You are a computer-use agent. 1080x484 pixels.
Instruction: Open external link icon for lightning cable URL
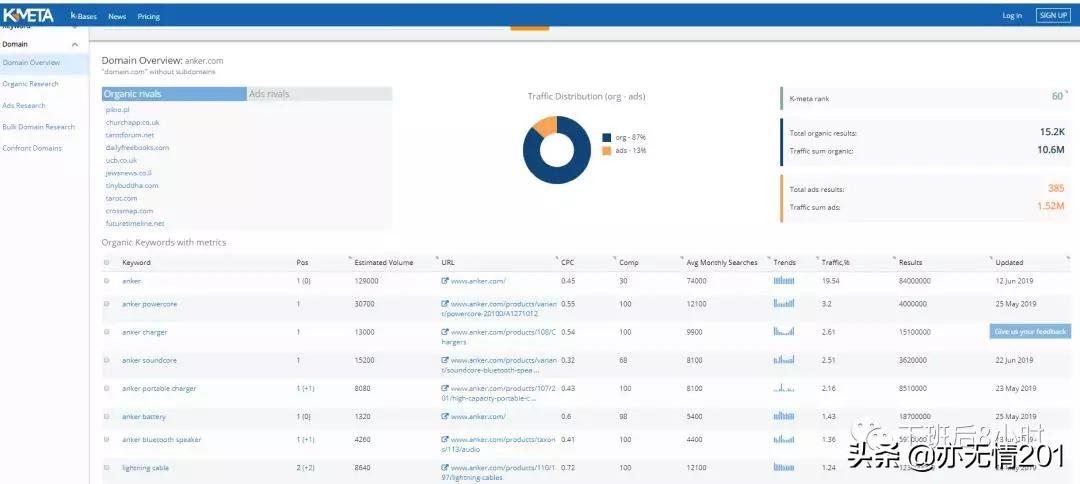tap(445, 467)
